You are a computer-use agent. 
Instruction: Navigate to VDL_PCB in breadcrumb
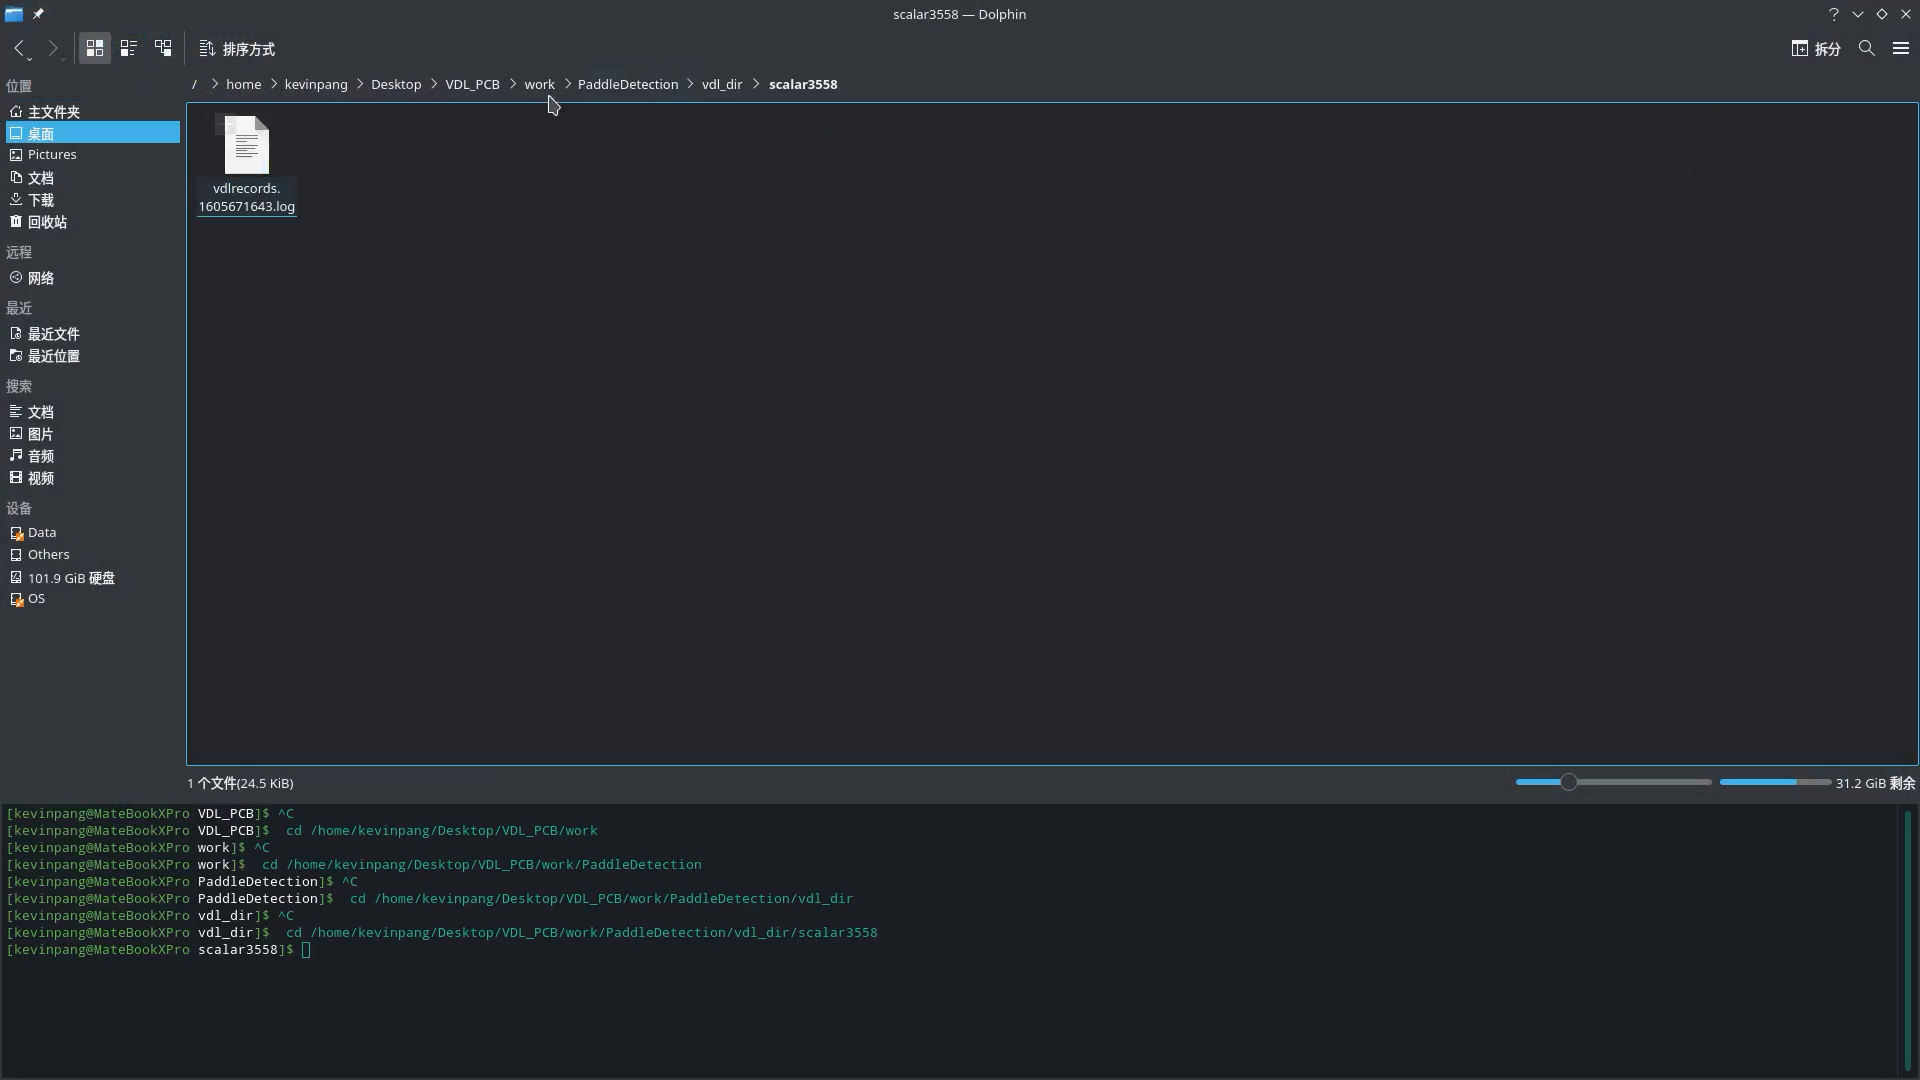[472, 84]
